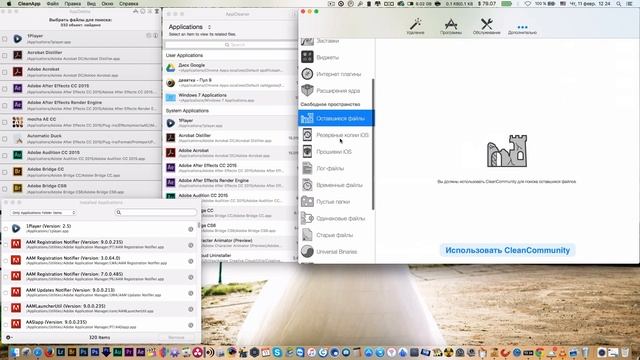Tick the Adobe Bridge CS6 checkbox
The height and width of the screenshot is (360, 640).
click(x=5, y=189)
